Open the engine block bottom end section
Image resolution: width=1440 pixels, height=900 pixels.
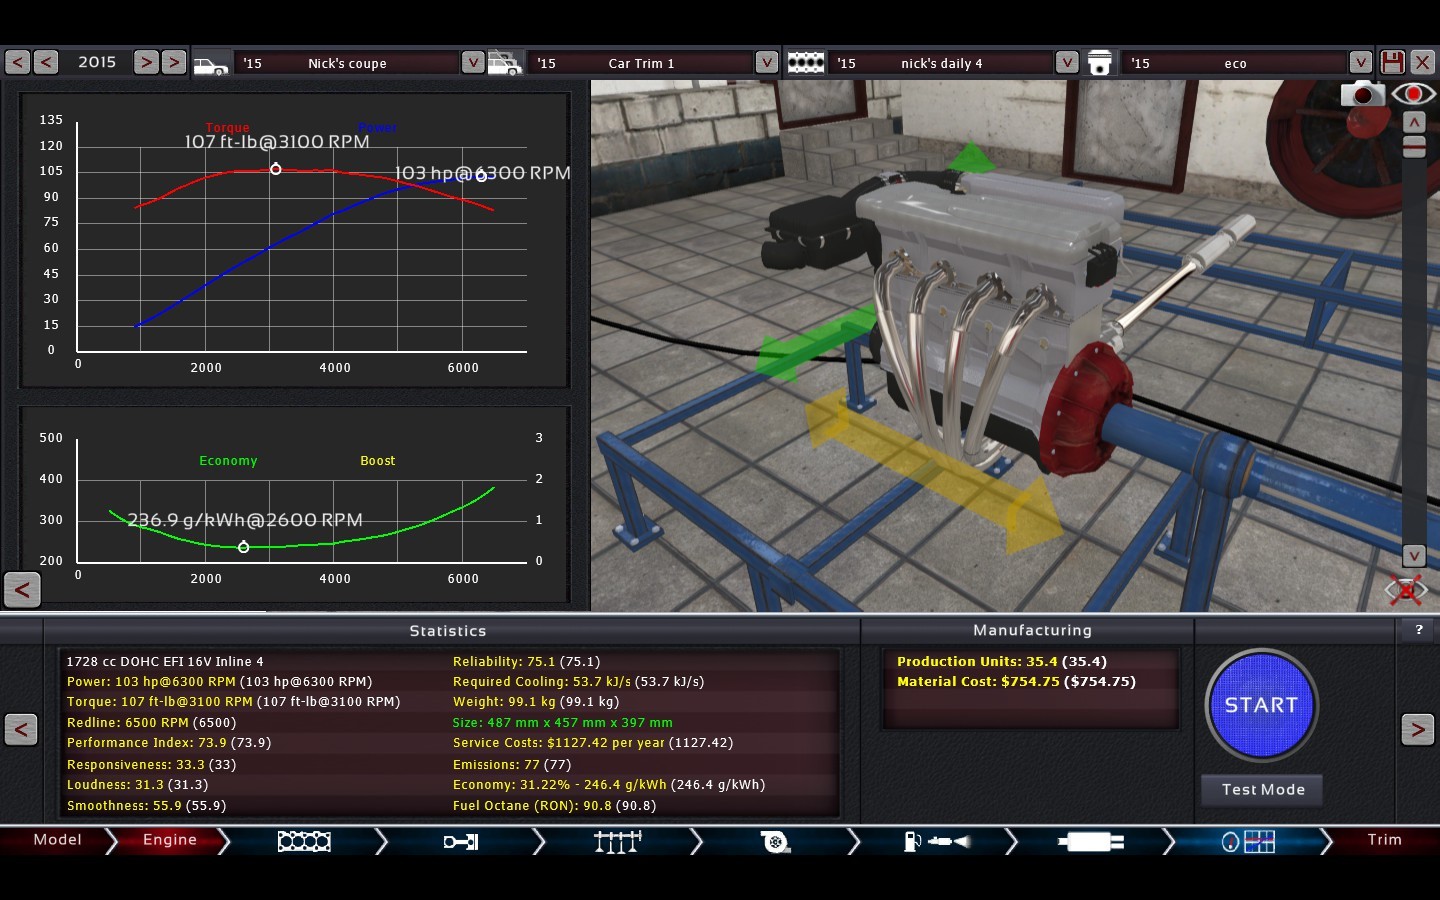coord(304,842)
